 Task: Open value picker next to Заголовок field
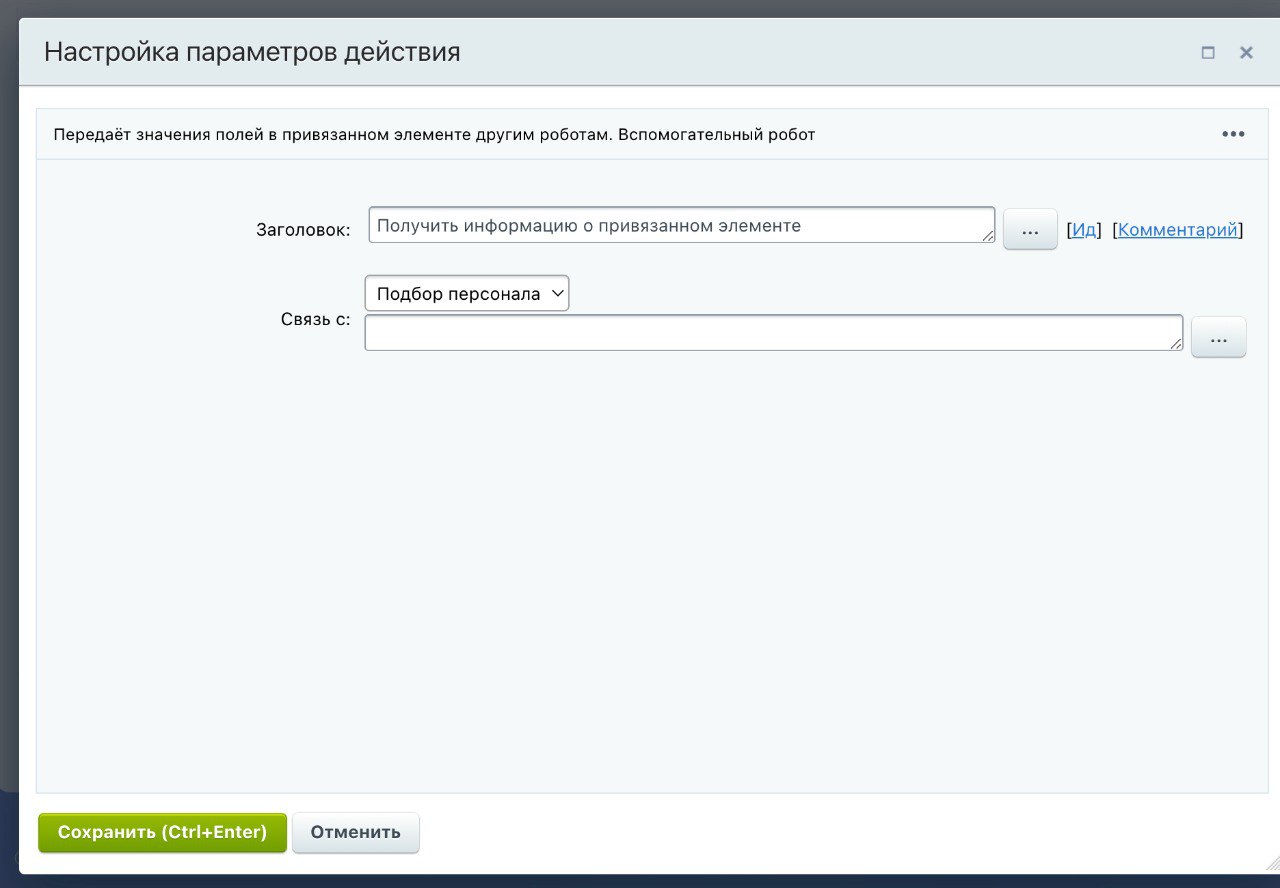1030,229
